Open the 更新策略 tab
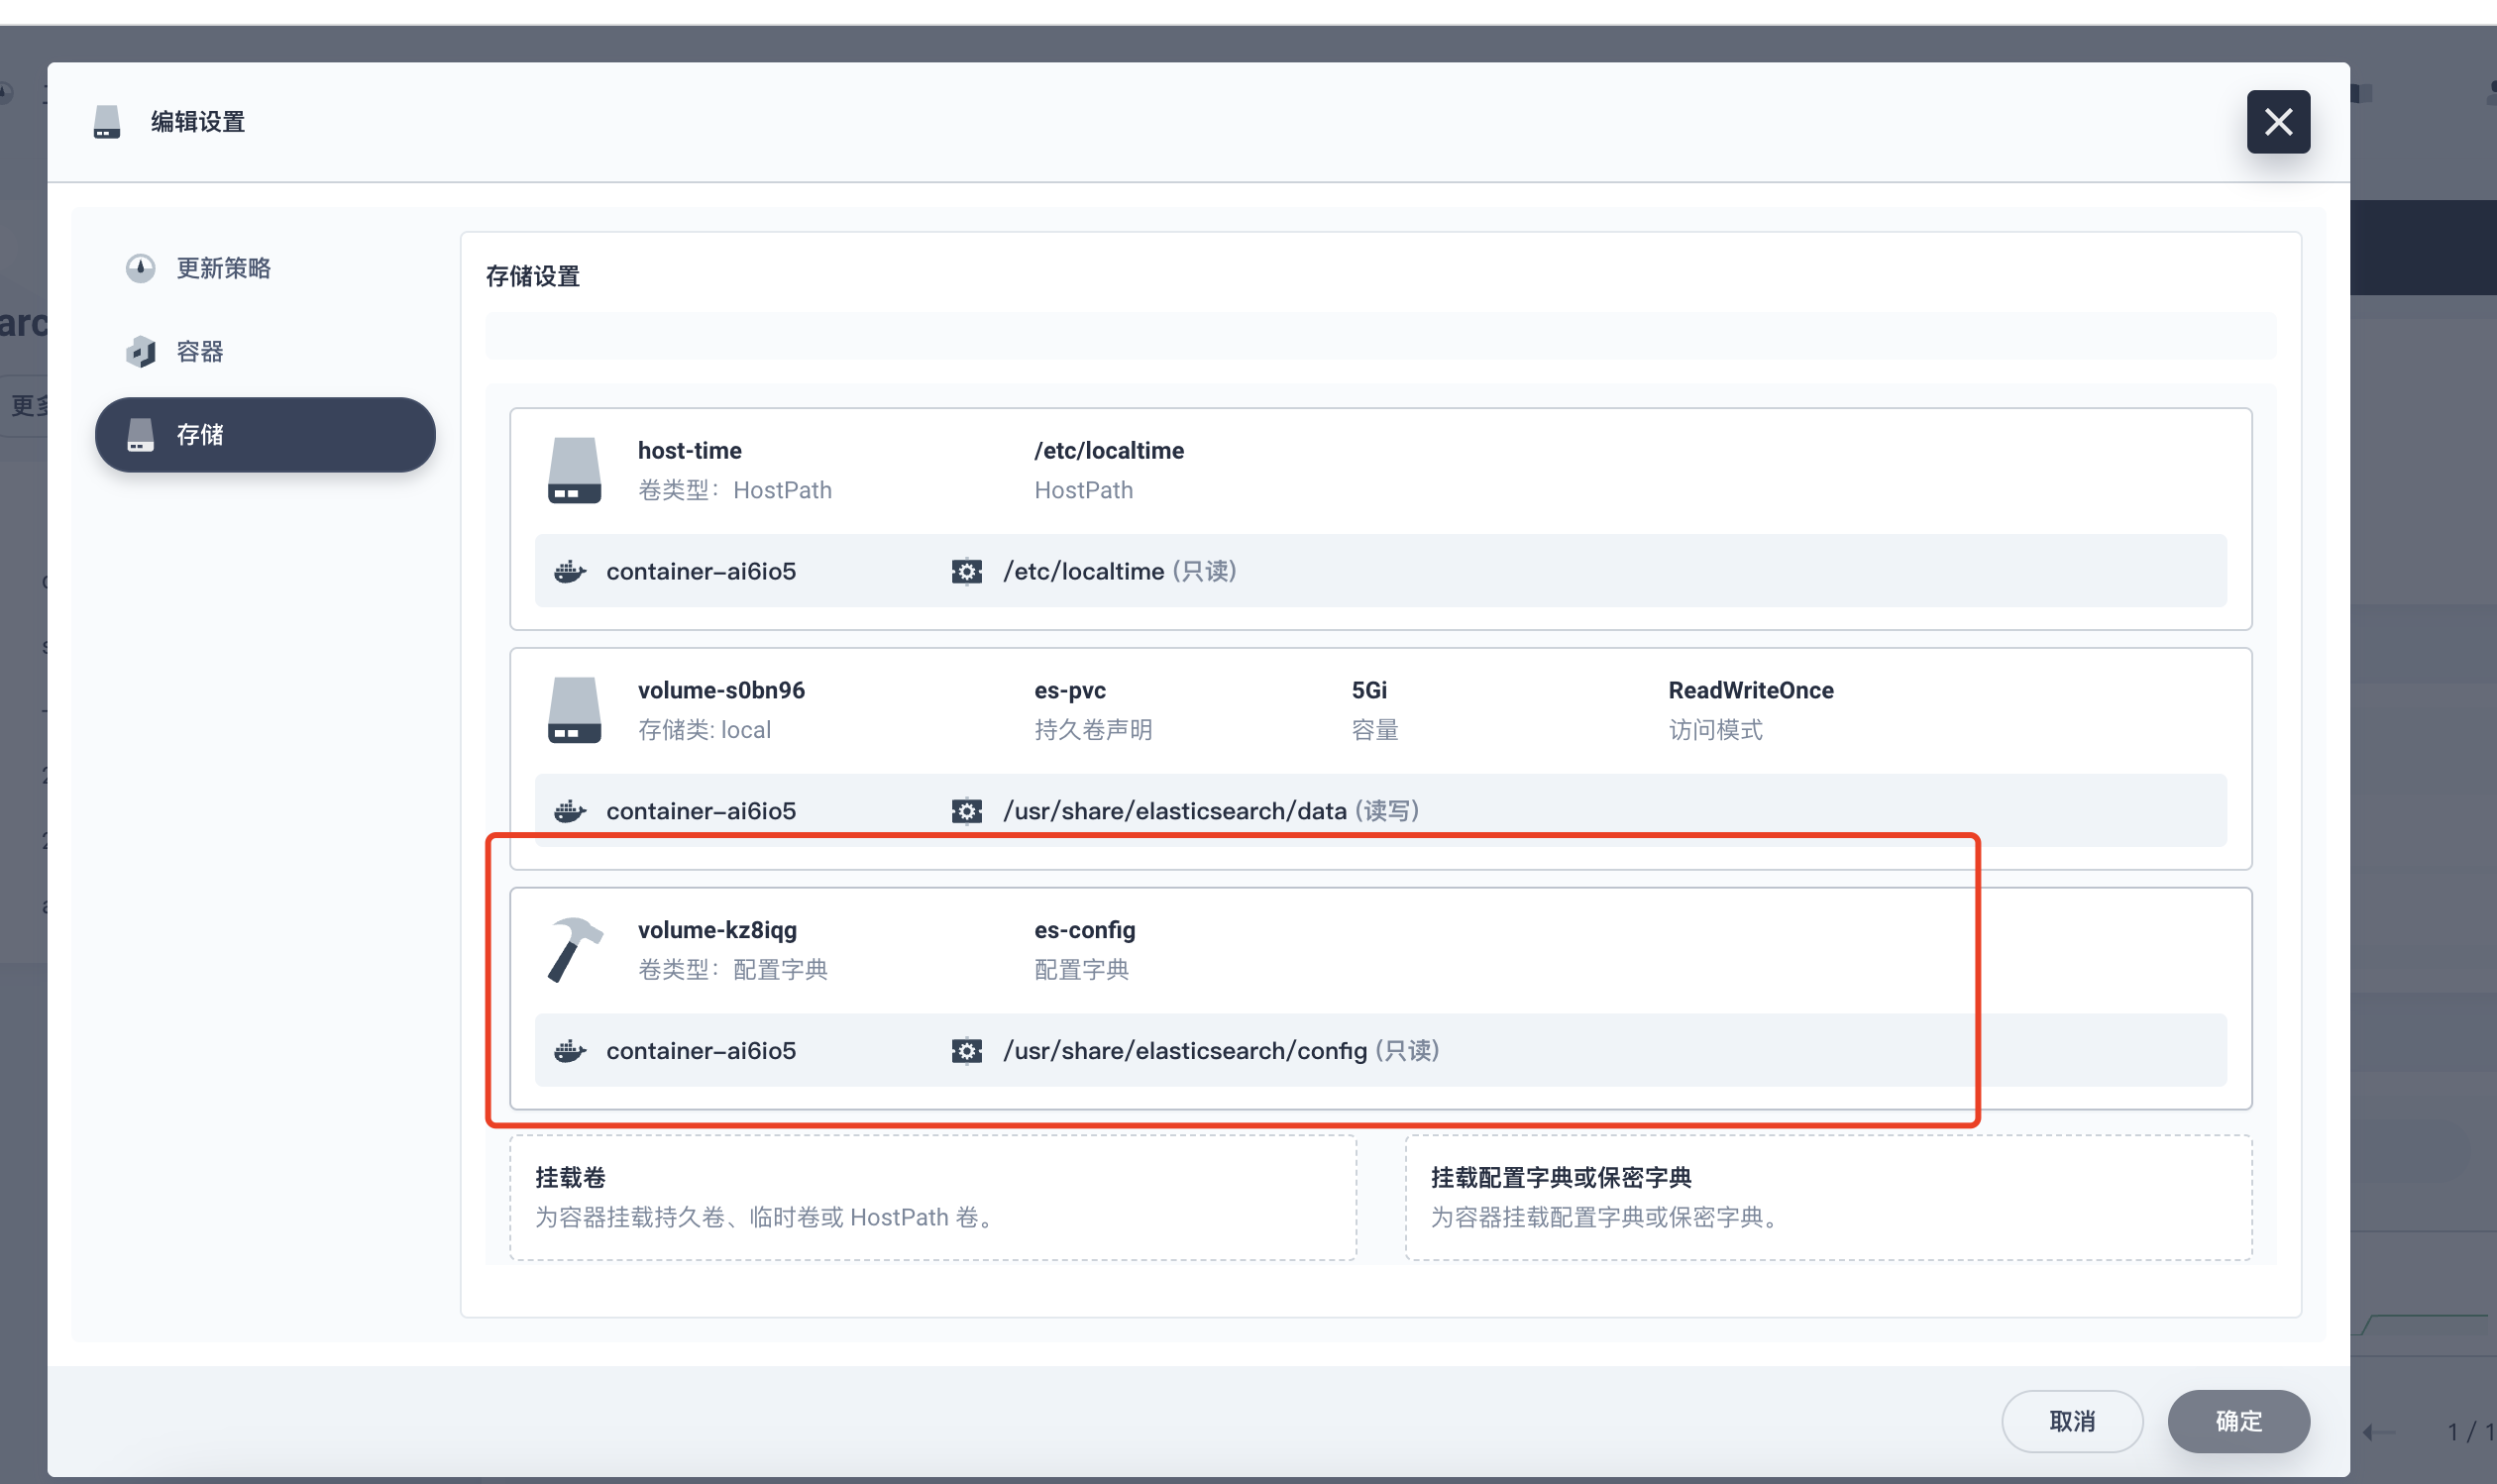This screenshot has width=2497, height=1484. coord(265,268)
